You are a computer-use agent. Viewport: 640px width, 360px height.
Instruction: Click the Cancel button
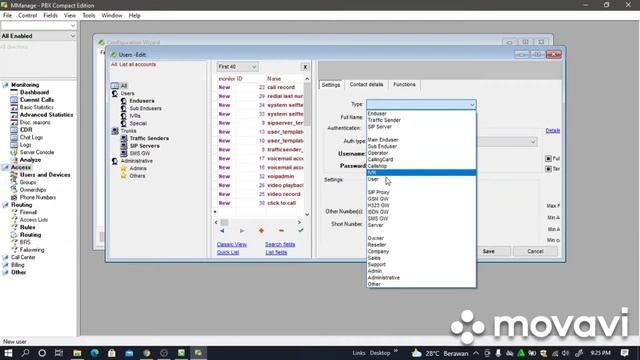point(535,251)
